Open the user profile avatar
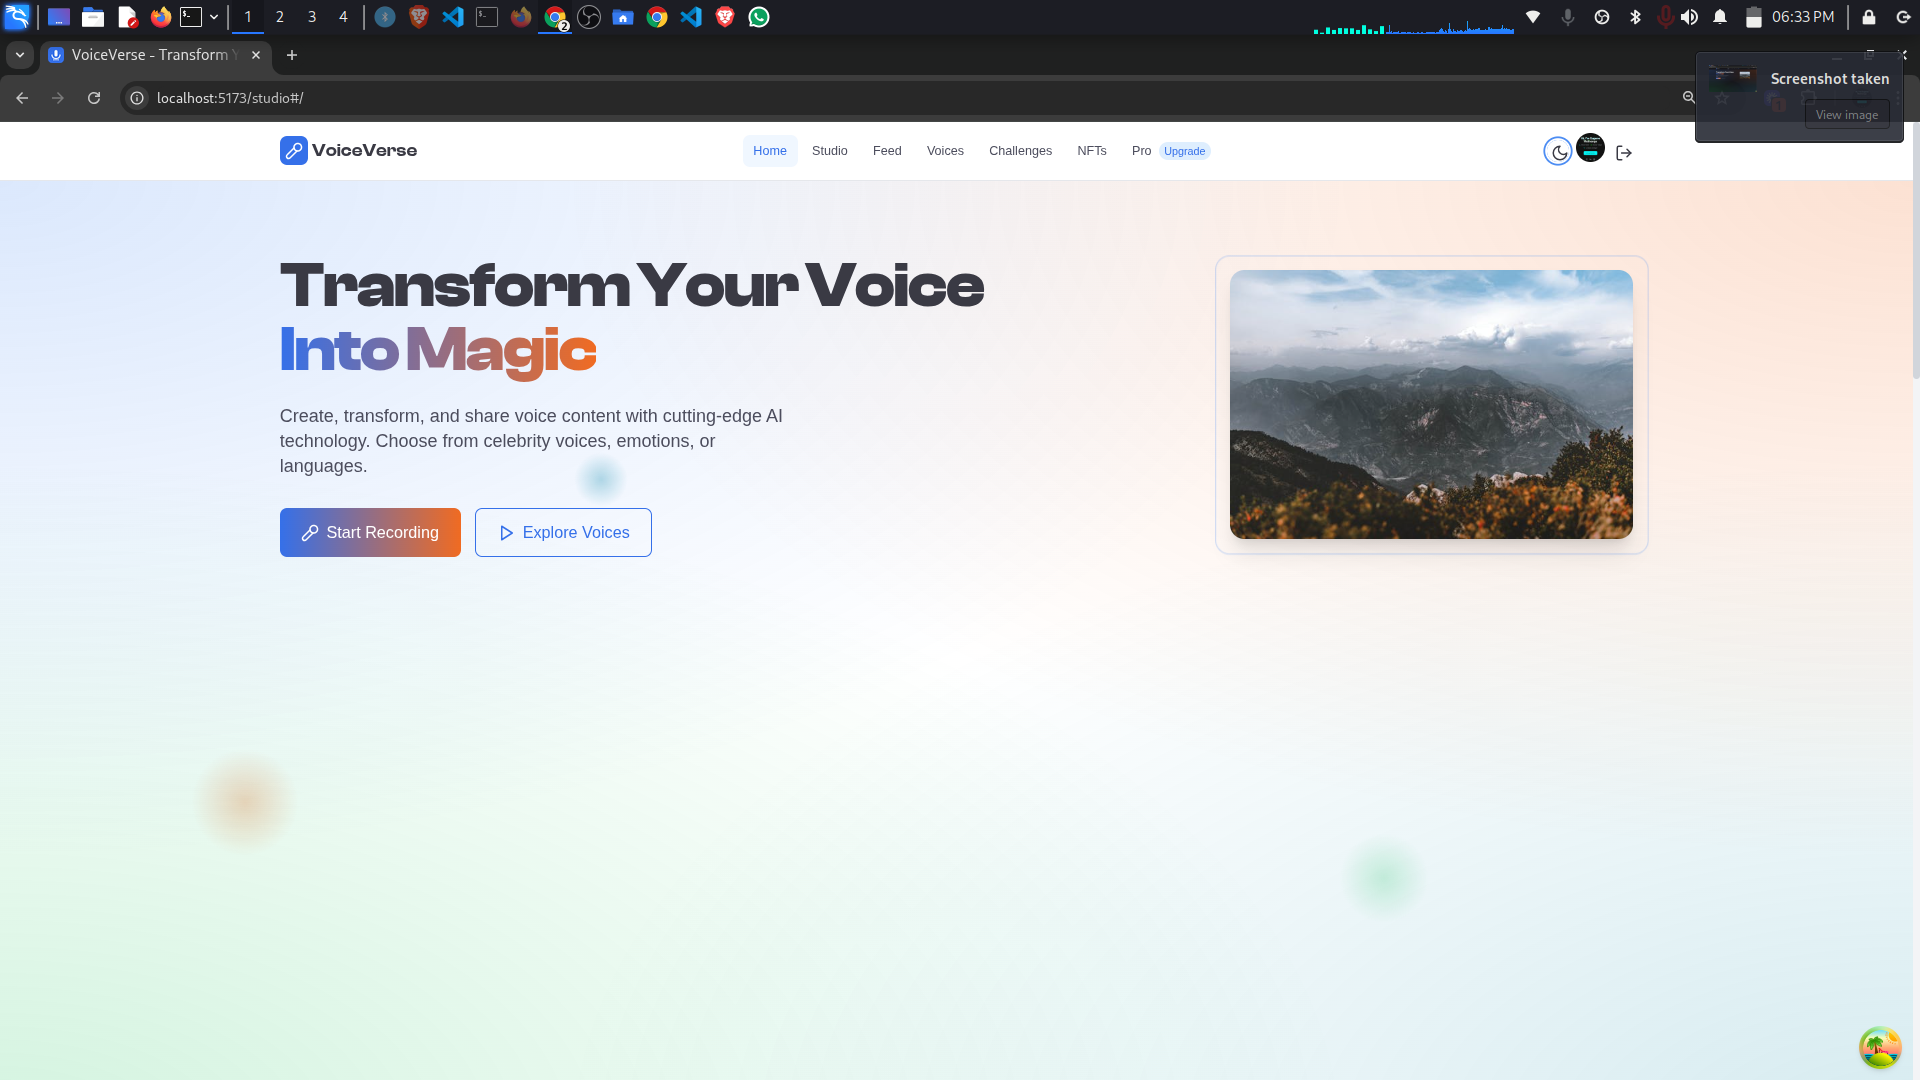1920x1080 pixels. click(x=1590, y=148)
